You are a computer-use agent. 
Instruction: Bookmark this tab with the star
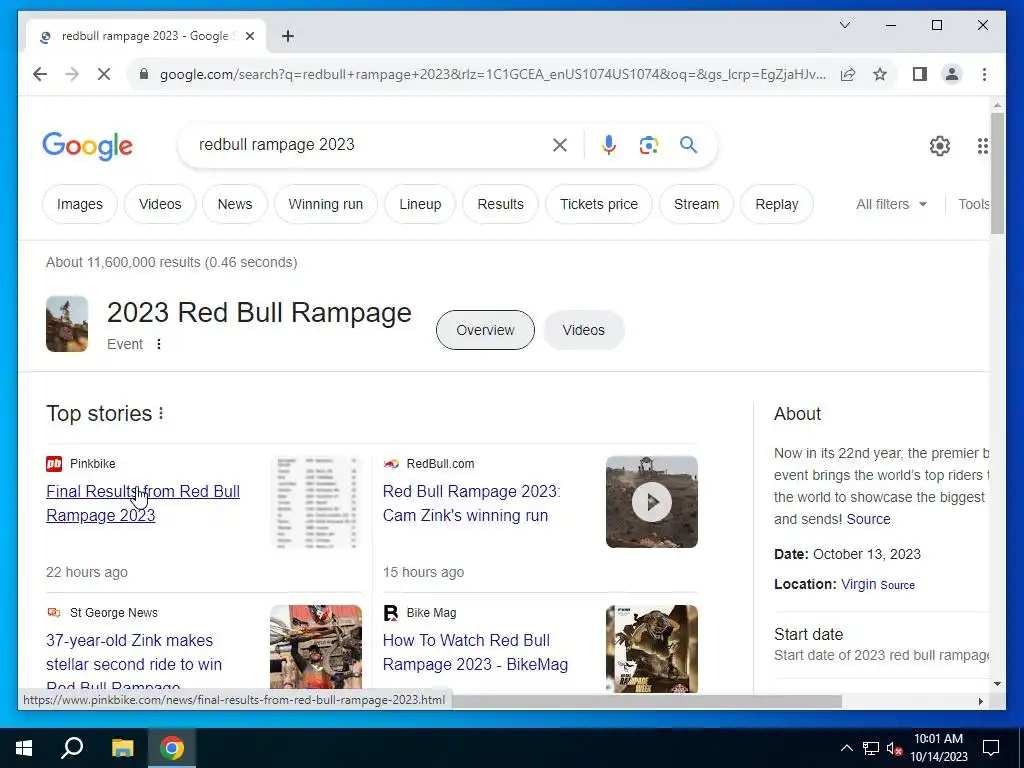click(x=880, y=74)
